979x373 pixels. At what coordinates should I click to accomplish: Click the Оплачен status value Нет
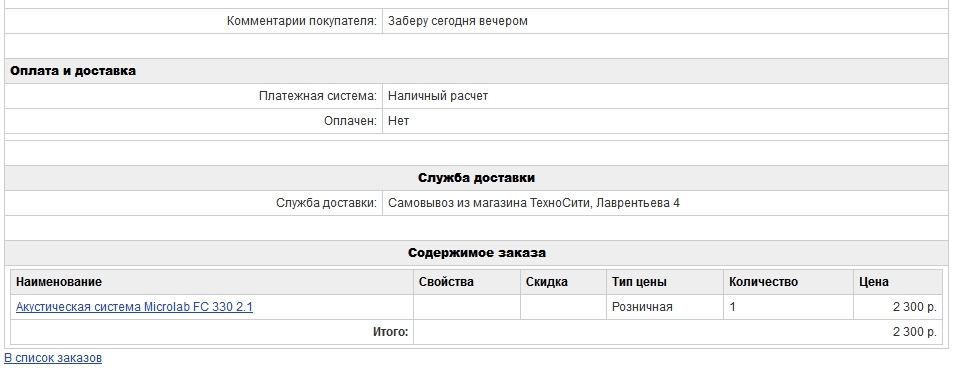[x=398, y=121]
